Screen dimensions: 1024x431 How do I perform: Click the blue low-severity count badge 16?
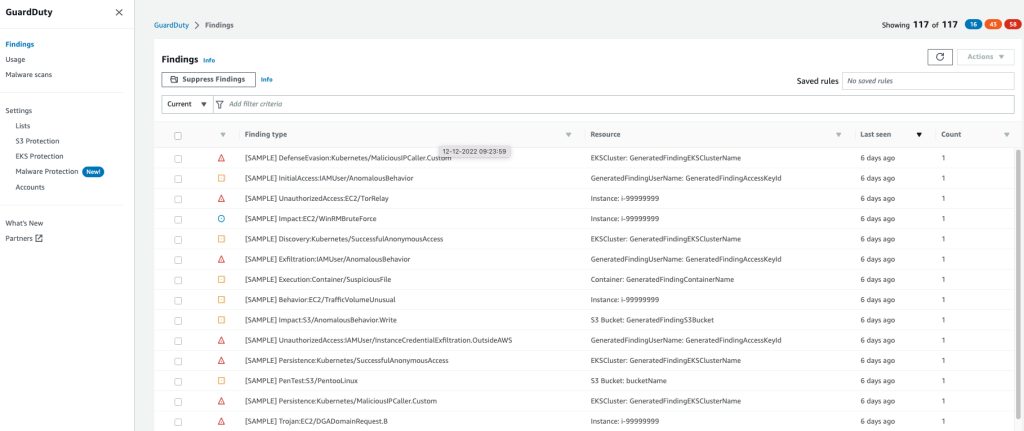(x=972, y=25)
